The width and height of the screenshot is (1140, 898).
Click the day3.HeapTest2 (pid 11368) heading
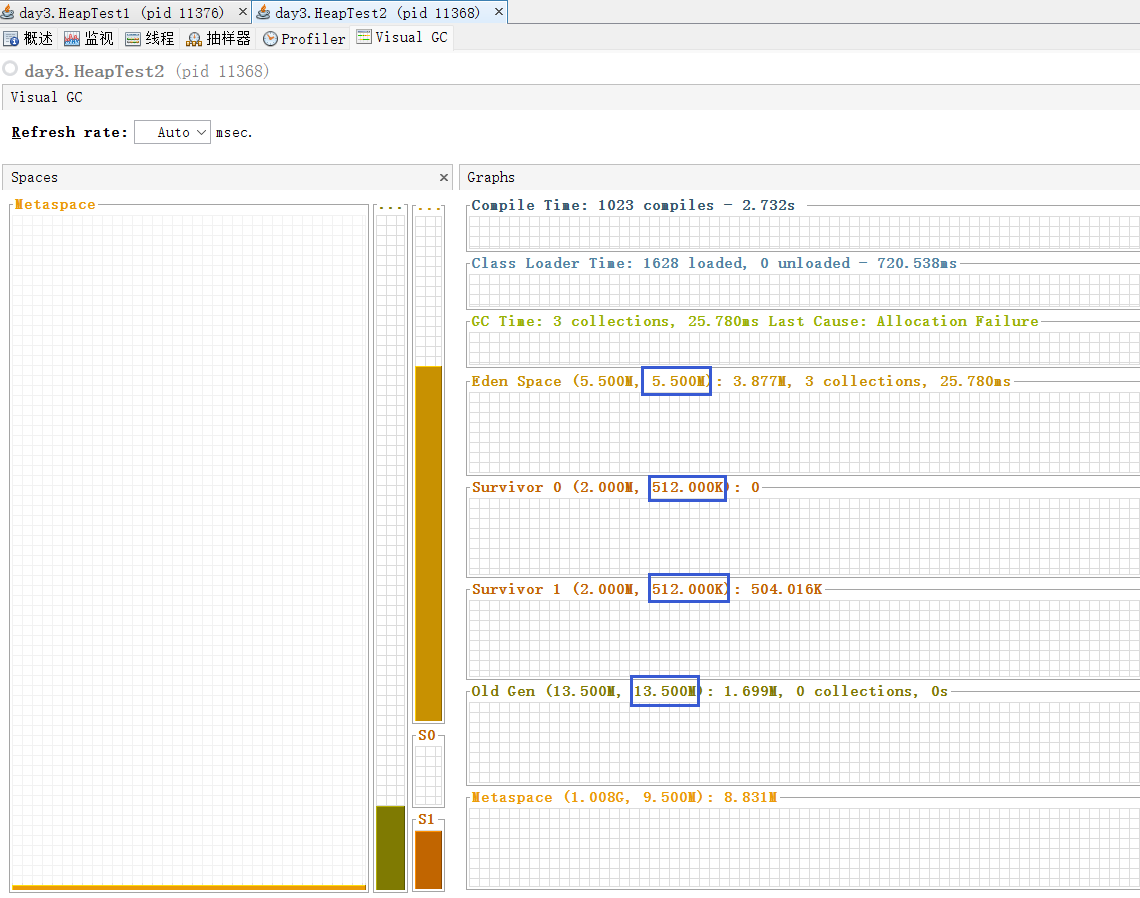(147, 71)
